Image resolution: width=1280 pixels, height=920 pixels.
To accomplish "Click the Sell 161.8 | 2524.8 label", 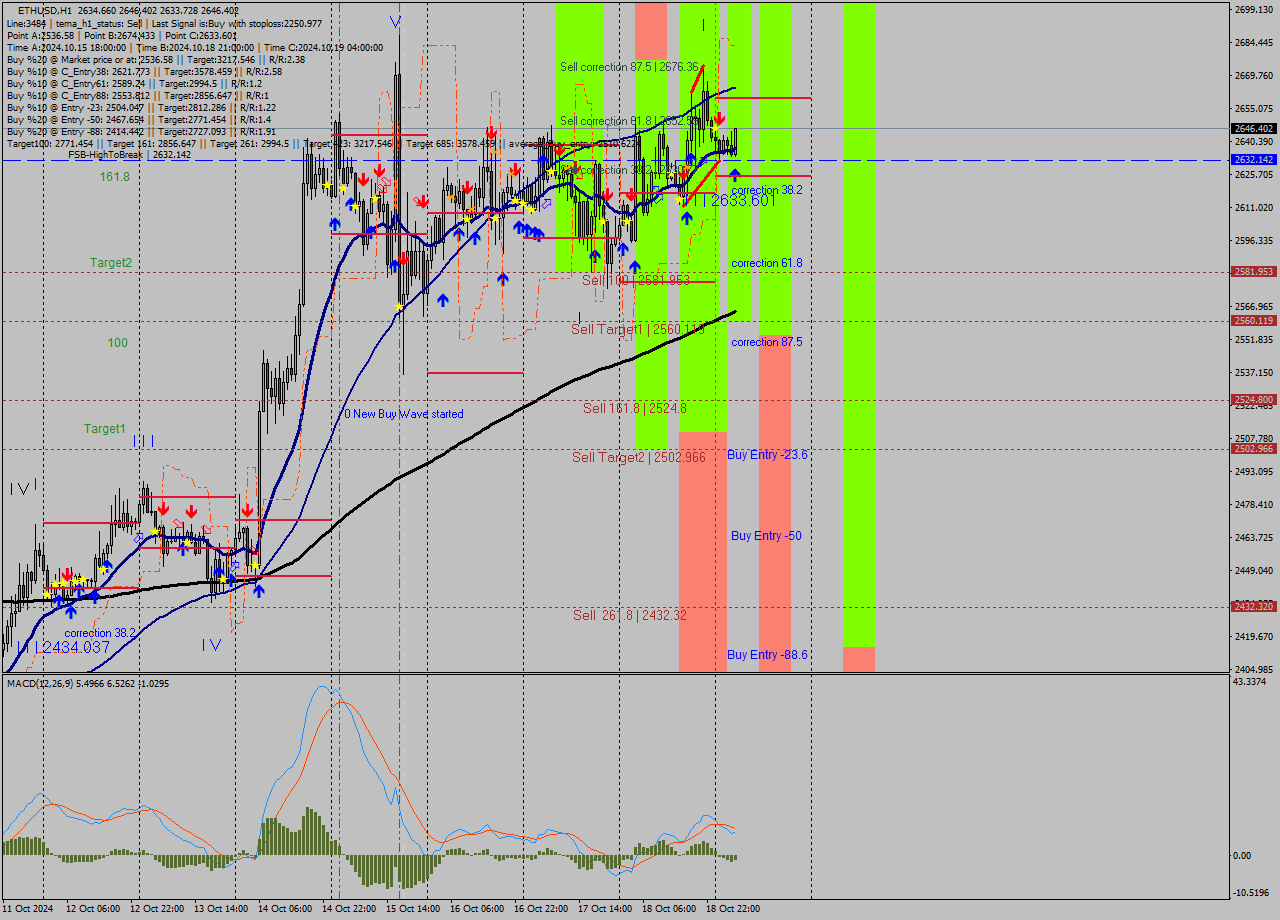I will (x=635, y=408).
